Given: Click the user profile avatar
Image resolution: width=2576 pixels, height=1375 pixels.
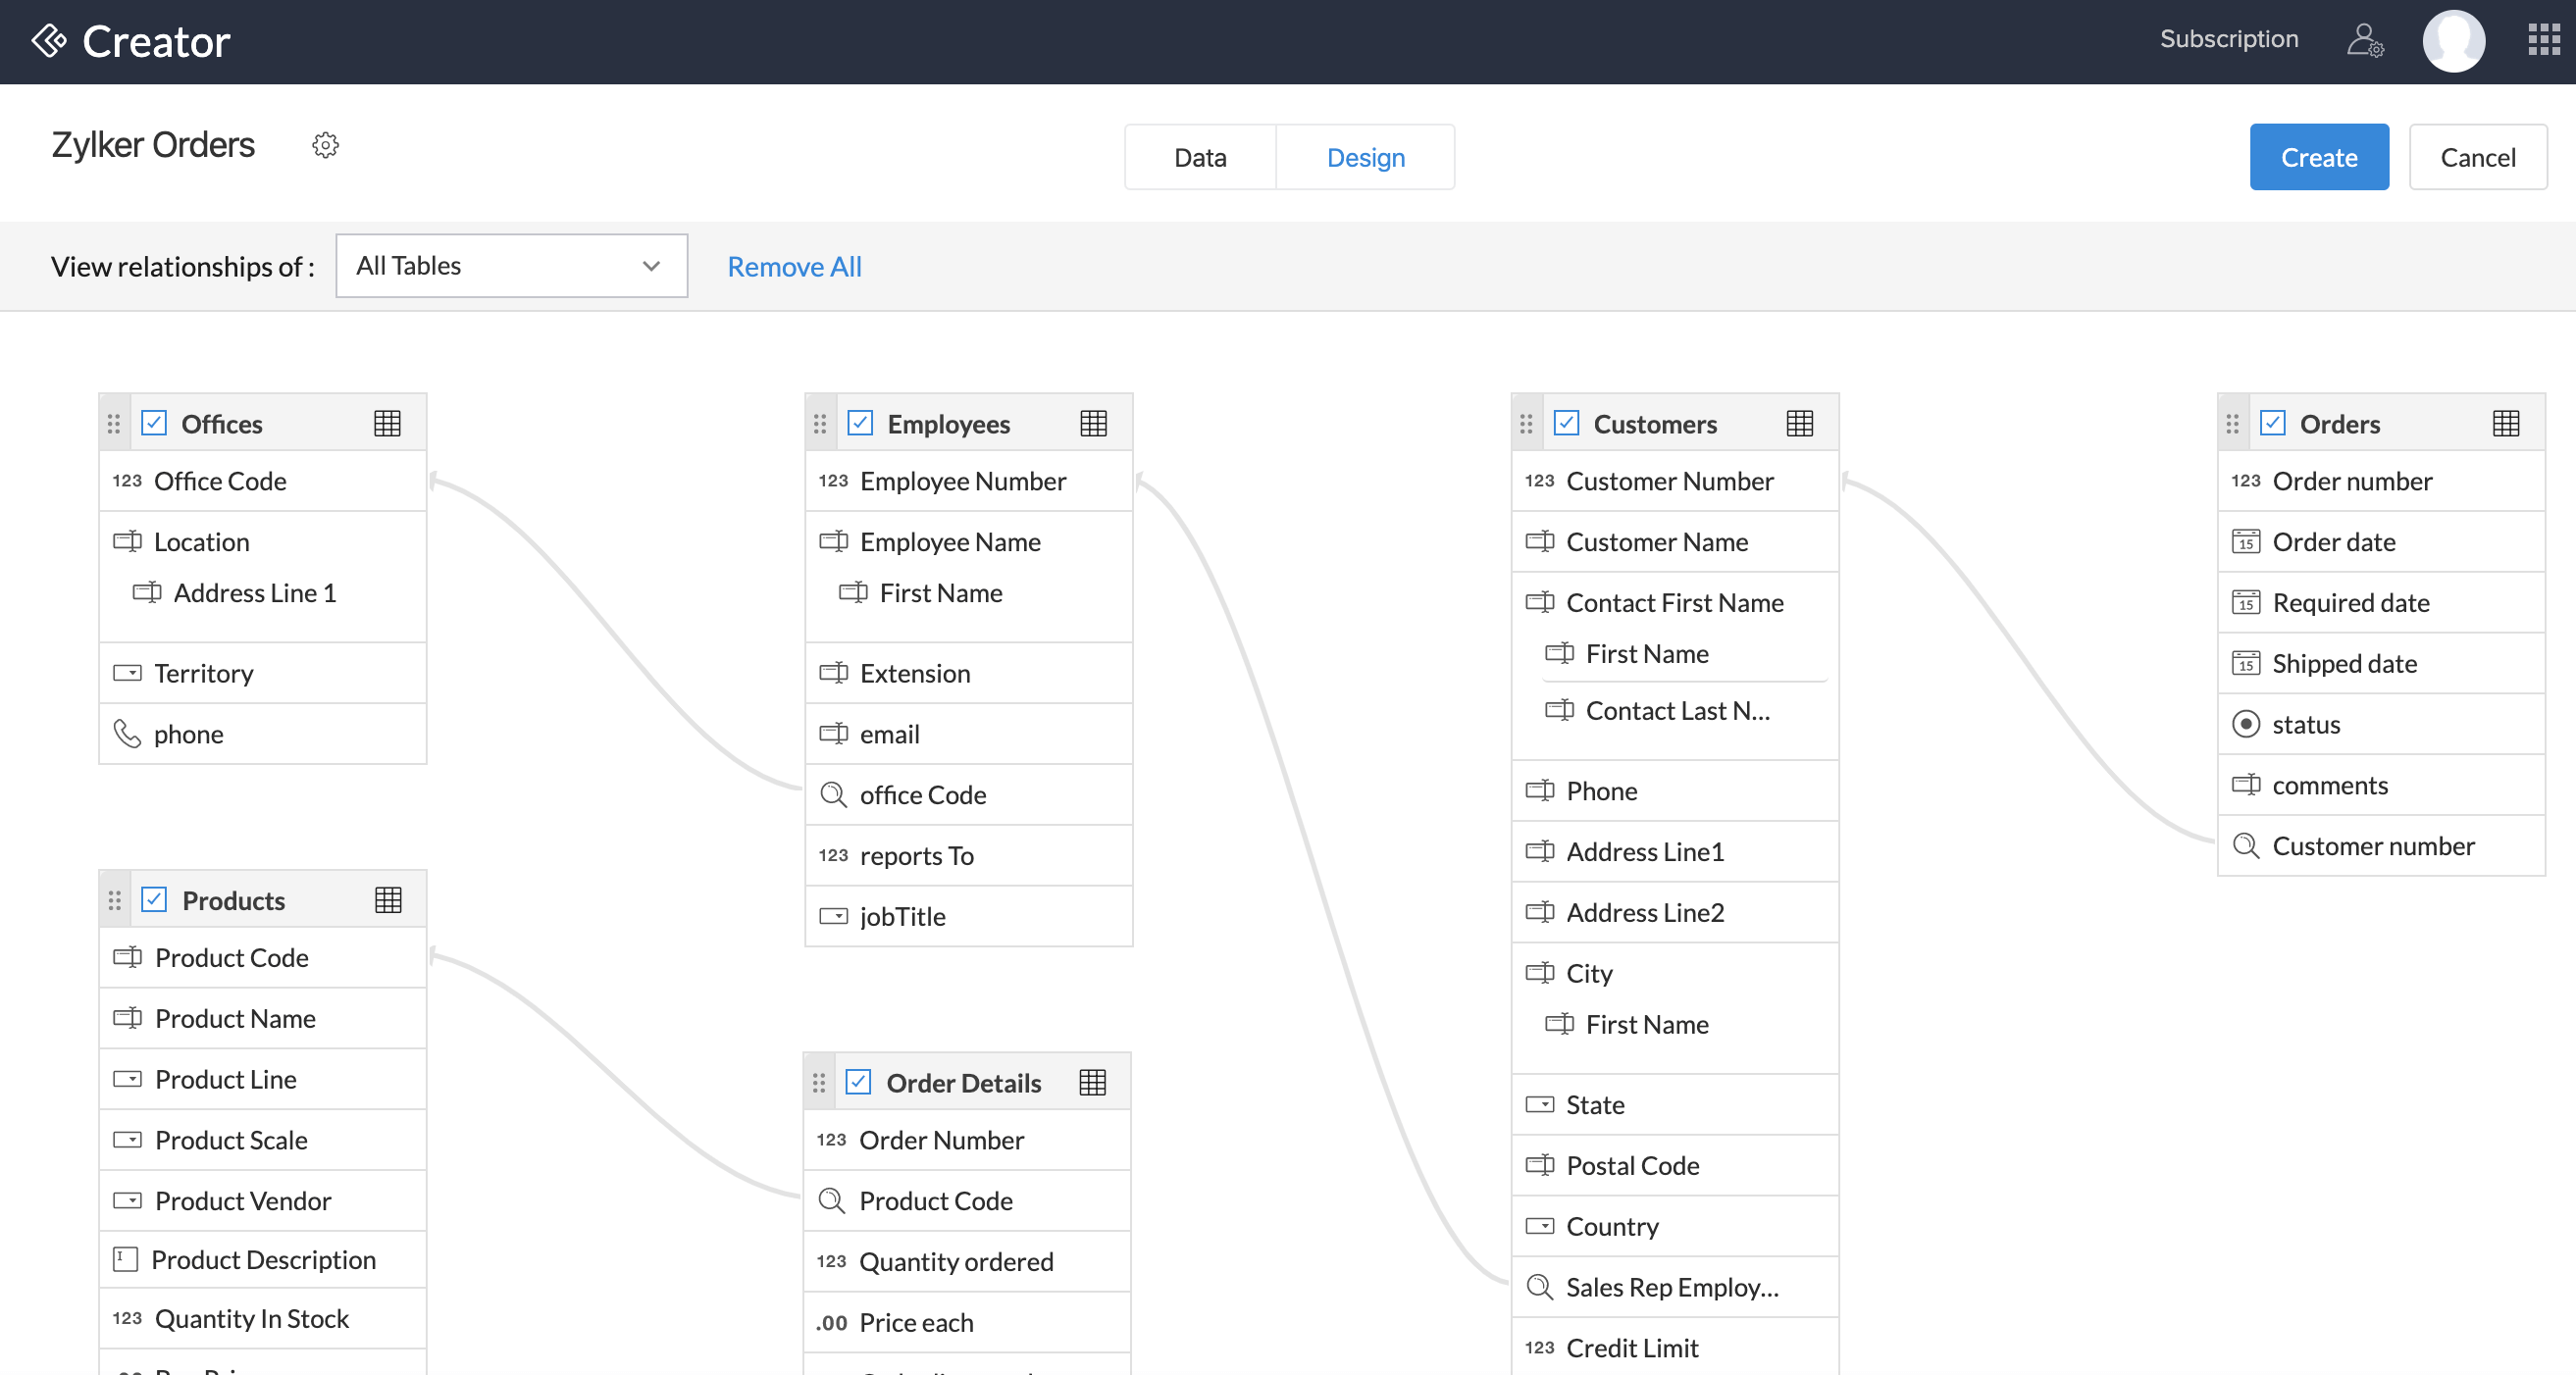Looking at the screenshot, I should [x=2453, y=40].
